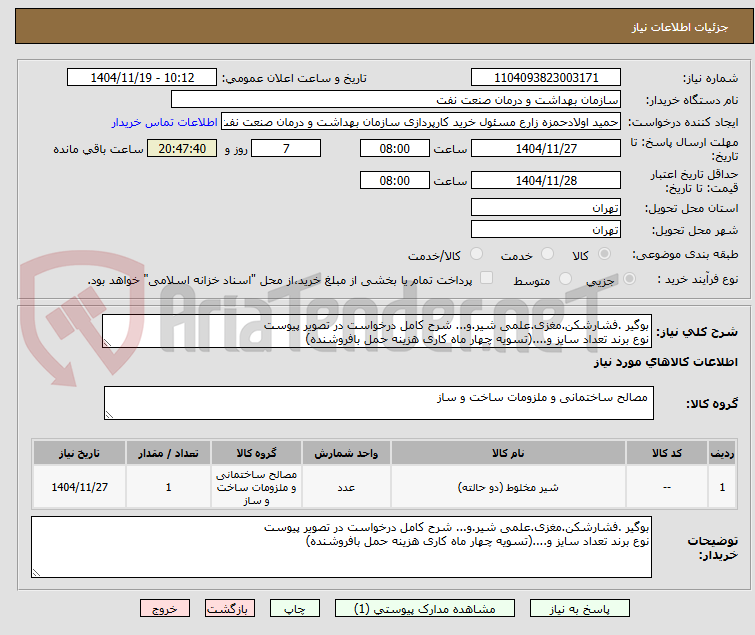This screenshot has width=755, height=635.
Task: Select the جزیی purchase type radio
Action: (x=629, y=279)
